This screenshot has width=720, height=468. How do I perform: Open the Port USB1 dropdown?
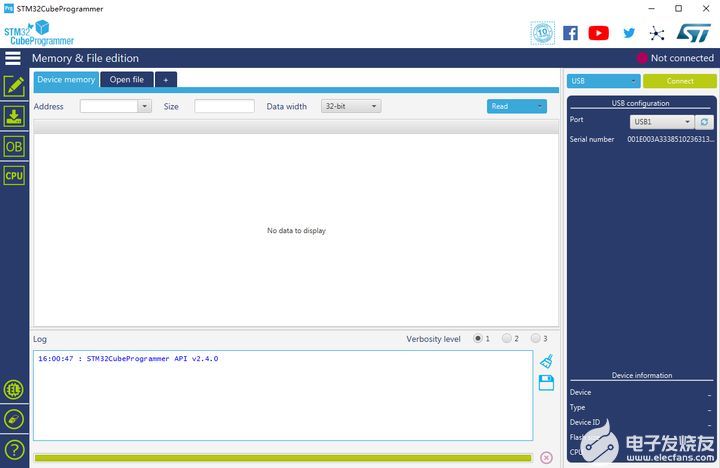click(x=662, y=122)
